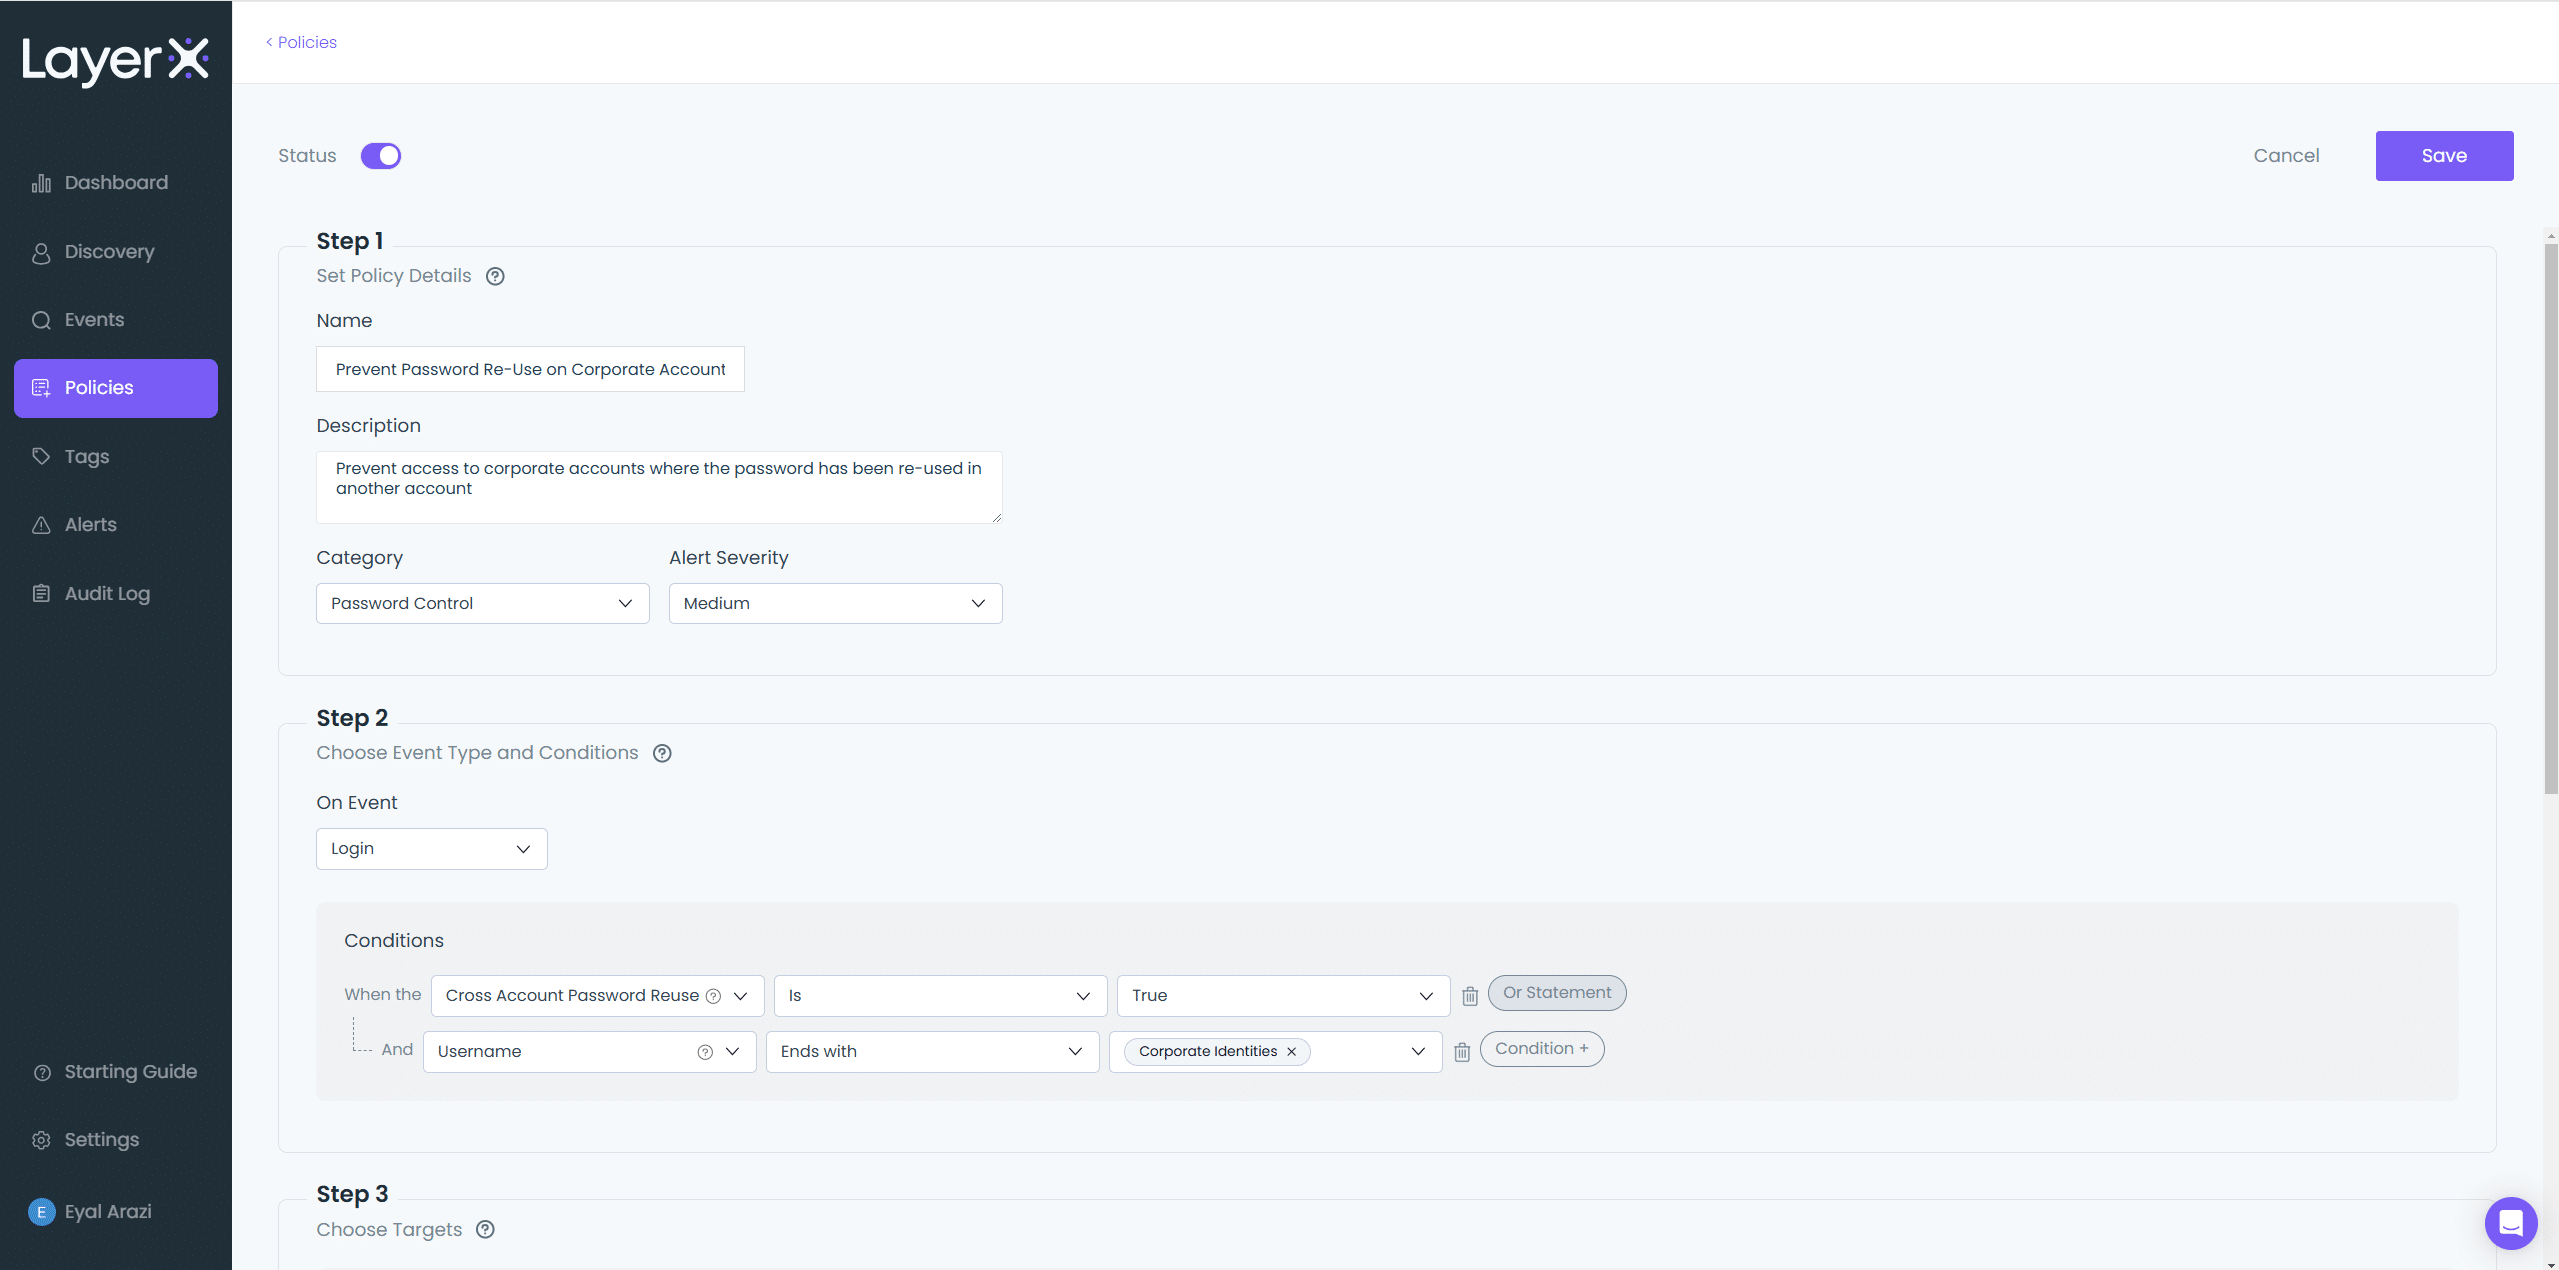Open the support chat bubble
Image resolution: width=2559 pixels, height=1270 pixels.
click(2509, 1223)
